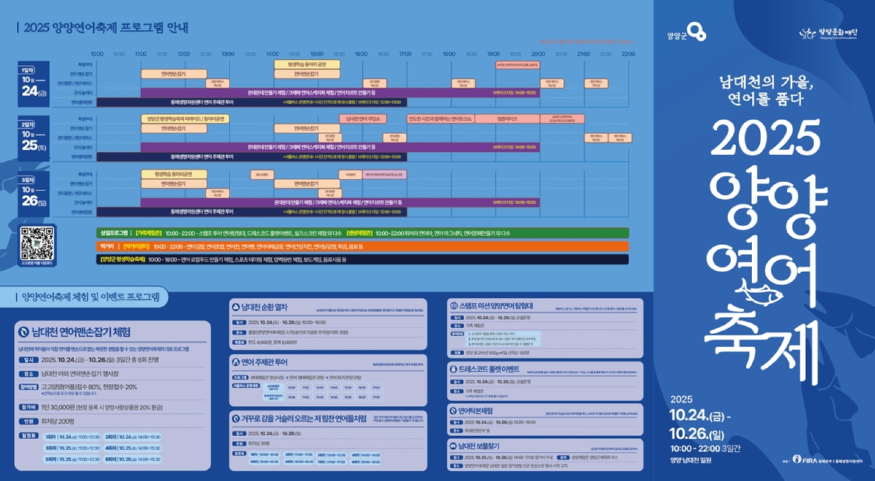Select 남대천 연어 쿠킹쇼 block on day 2
The width and height of the screenshot is (875, 481).
[363, 119]
